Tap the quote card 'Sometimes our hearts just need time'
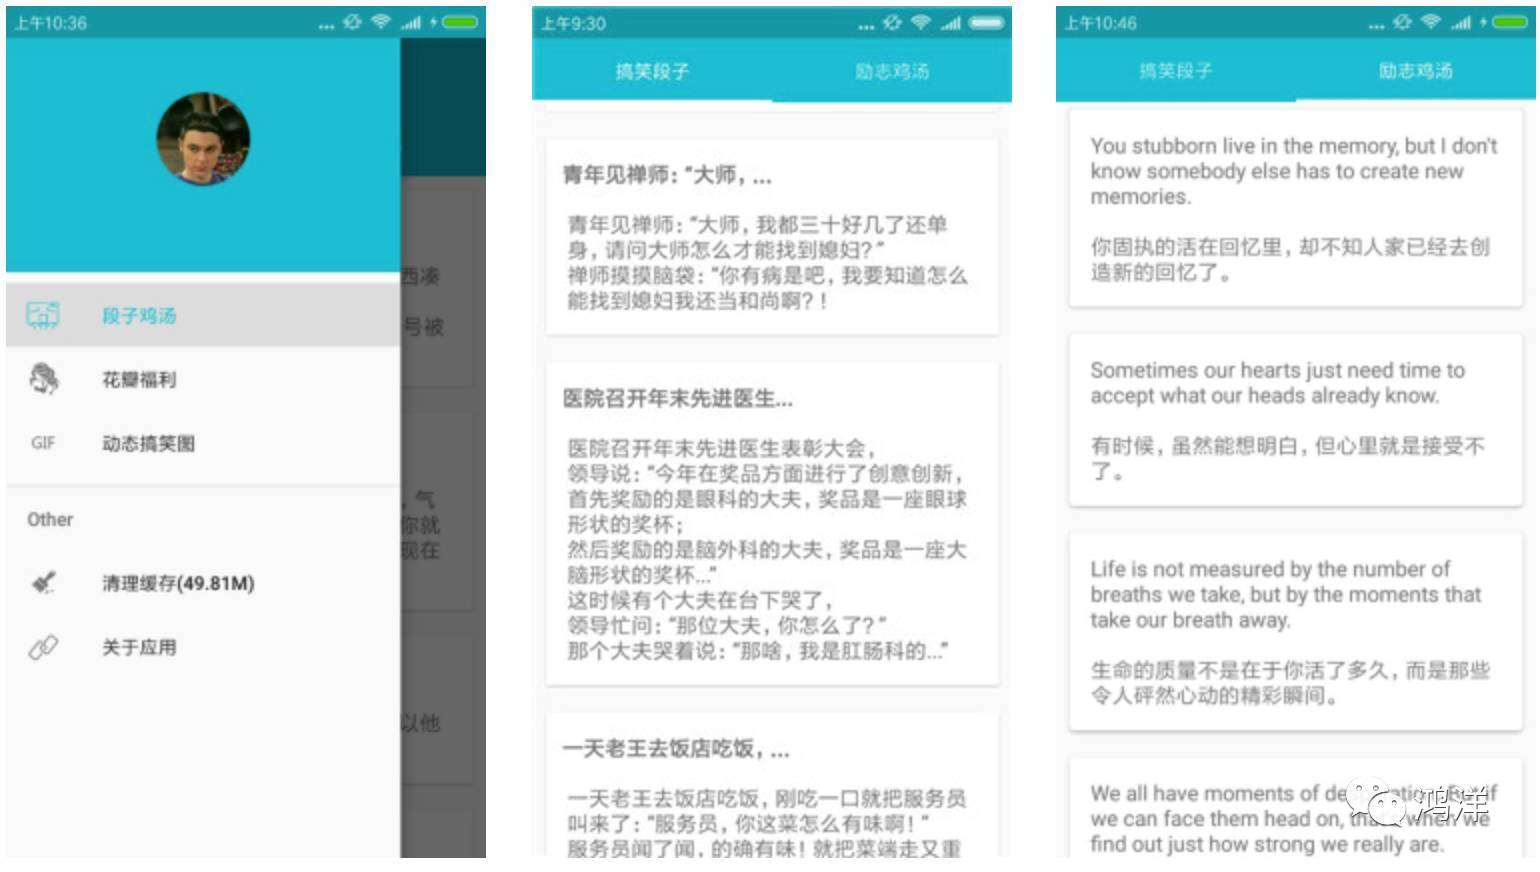Screen dimensions: 1540x872 click(x=1296, y=420)
